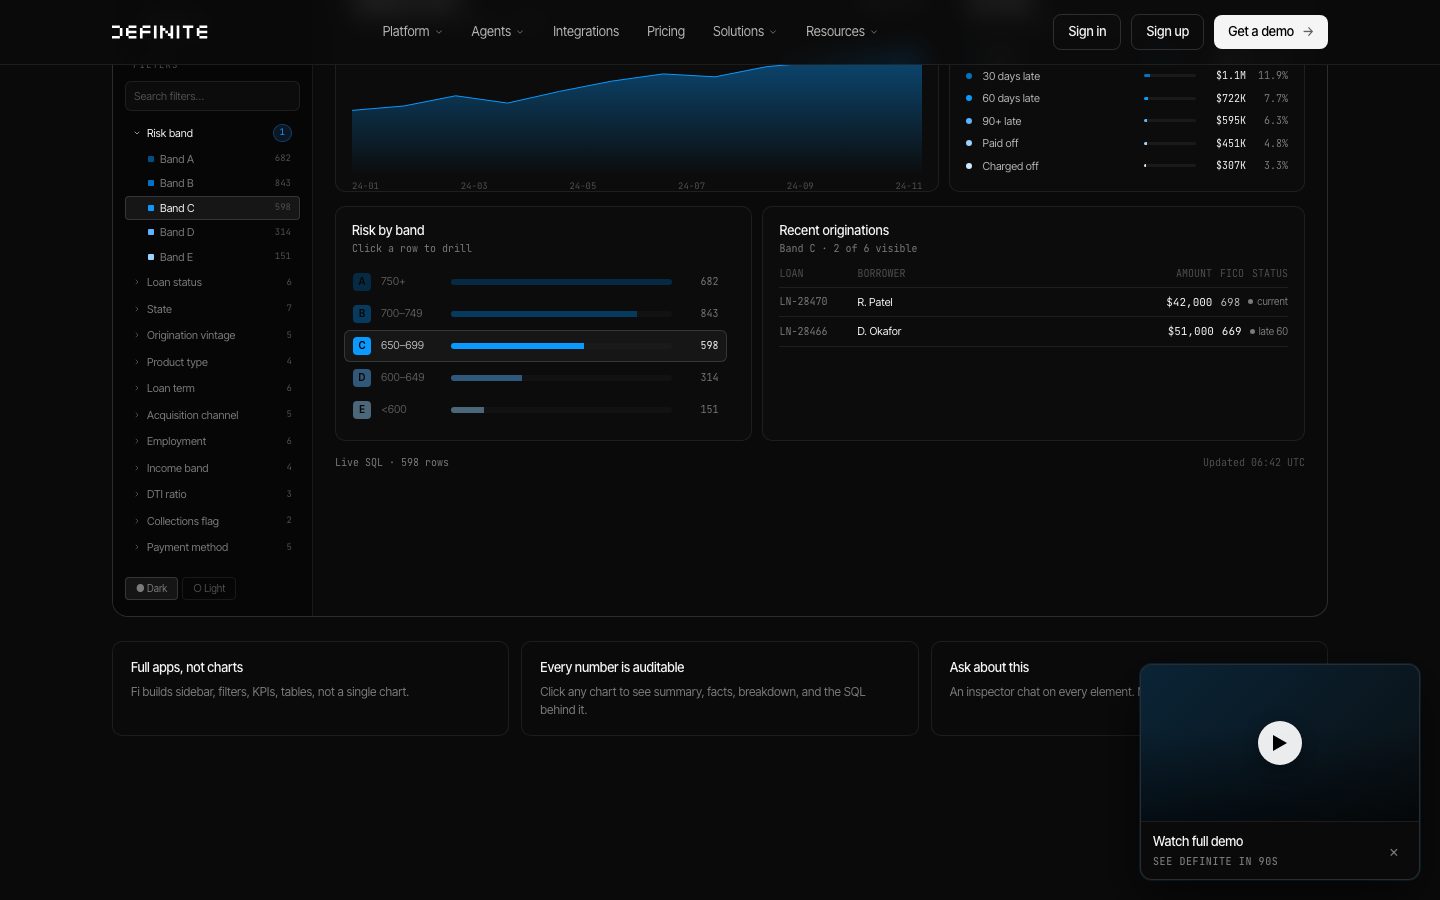
Task: Select the 650–699 risk band row
Action: pyautogui.click(x=535, y=346)
